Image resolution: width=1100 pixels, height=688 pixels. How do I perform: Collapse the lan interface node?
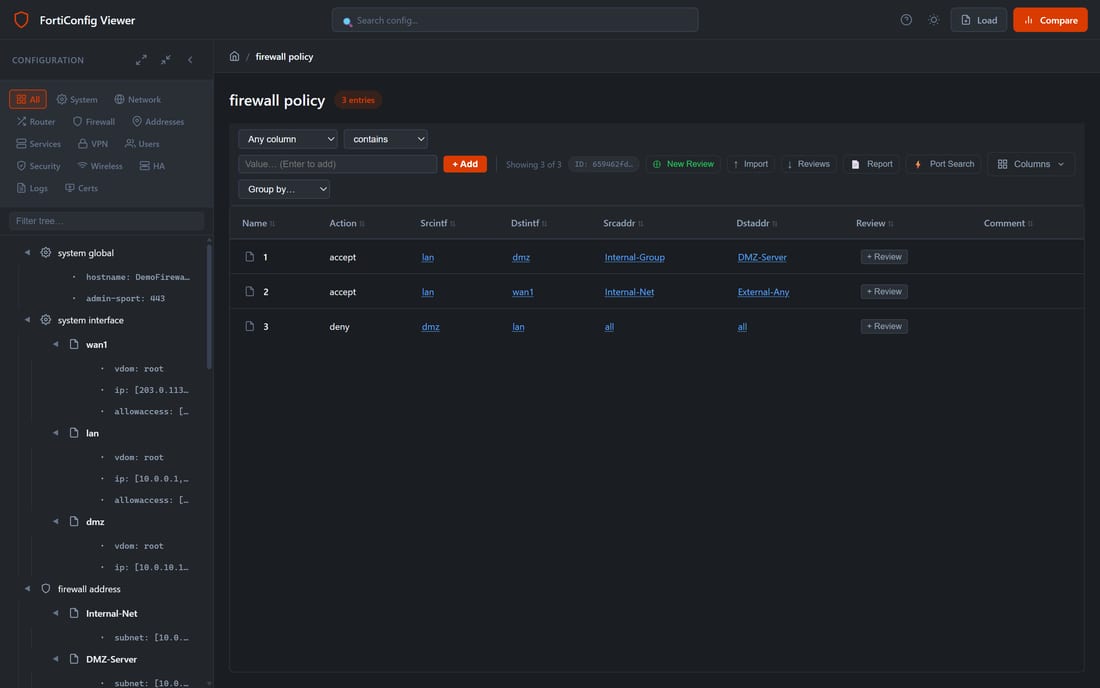point(55,433)
